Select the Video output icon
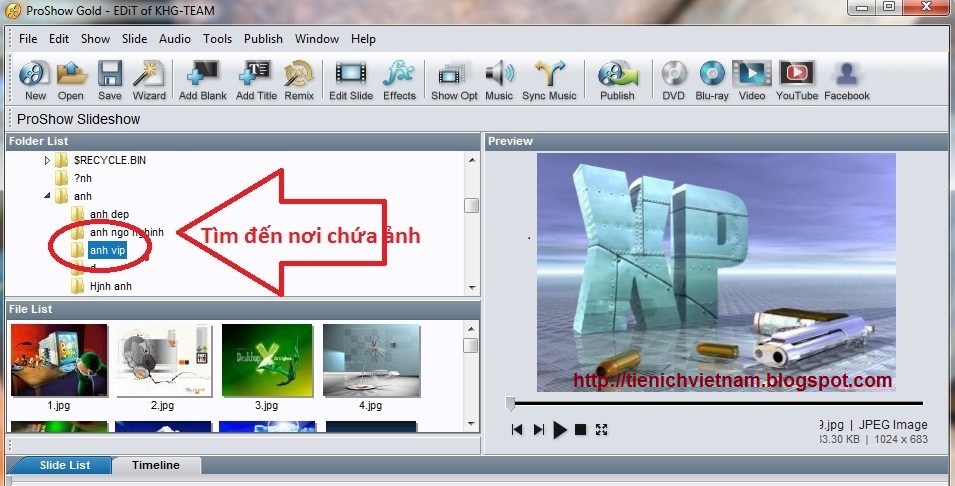955x486 pixels. click(752, 80)
